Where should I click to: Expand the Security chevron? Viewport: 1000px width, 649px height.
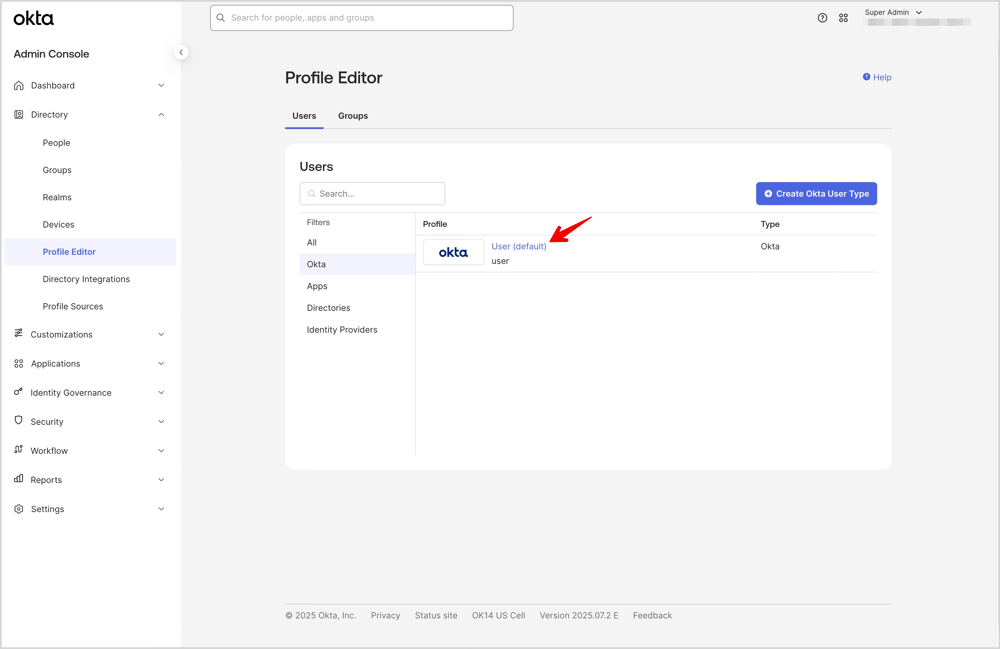(x=161, y=421)
